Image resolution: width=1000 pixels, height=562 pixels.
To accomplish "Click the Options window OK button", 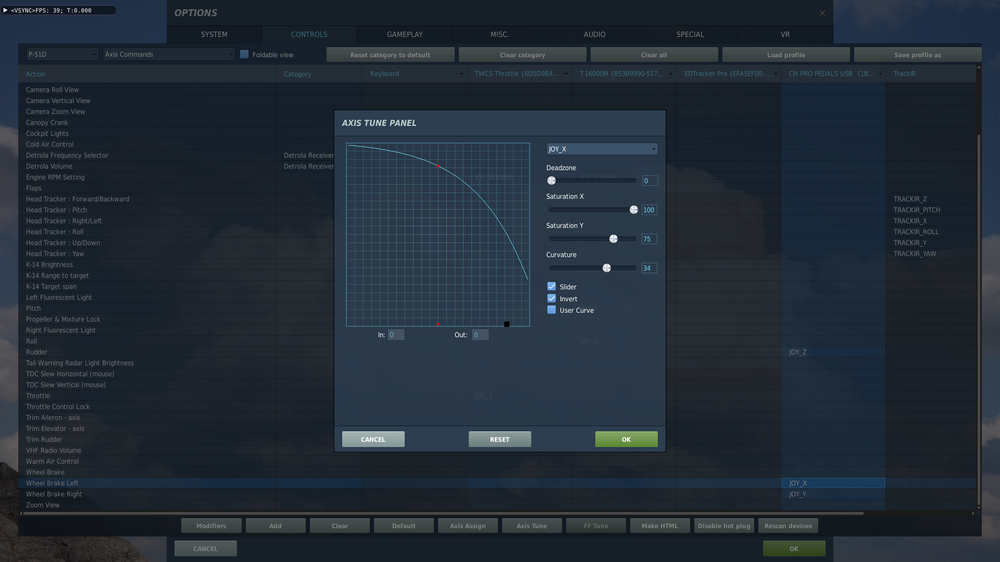I will [x=794, y=549].
